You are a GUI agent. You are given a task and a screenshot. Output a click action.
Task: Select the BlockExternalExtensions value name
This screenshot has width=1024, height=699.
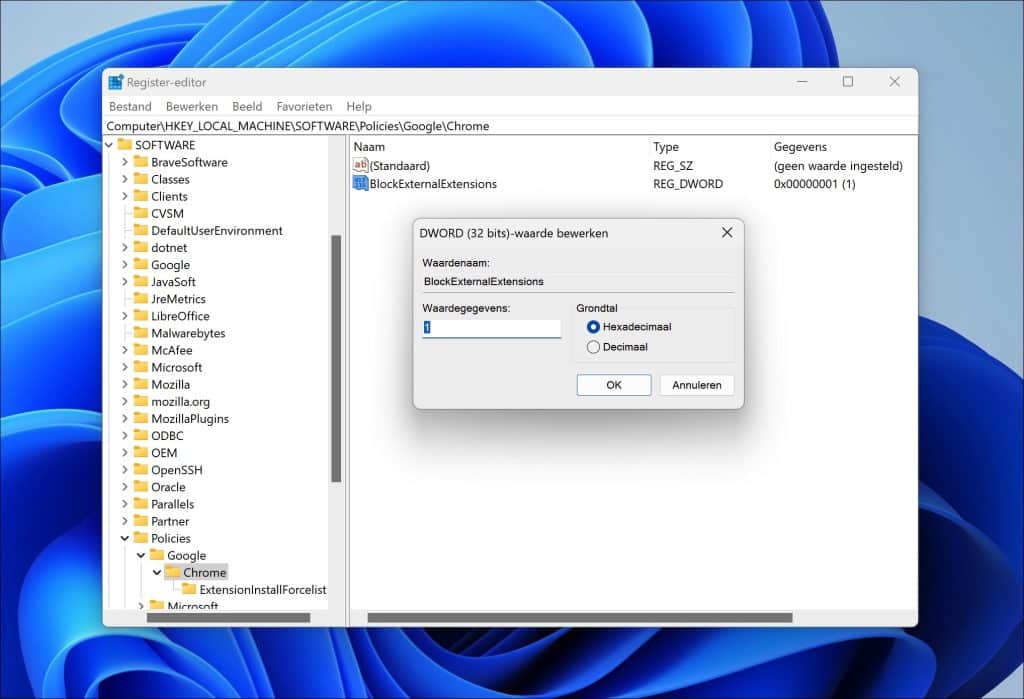pos(433,184)
